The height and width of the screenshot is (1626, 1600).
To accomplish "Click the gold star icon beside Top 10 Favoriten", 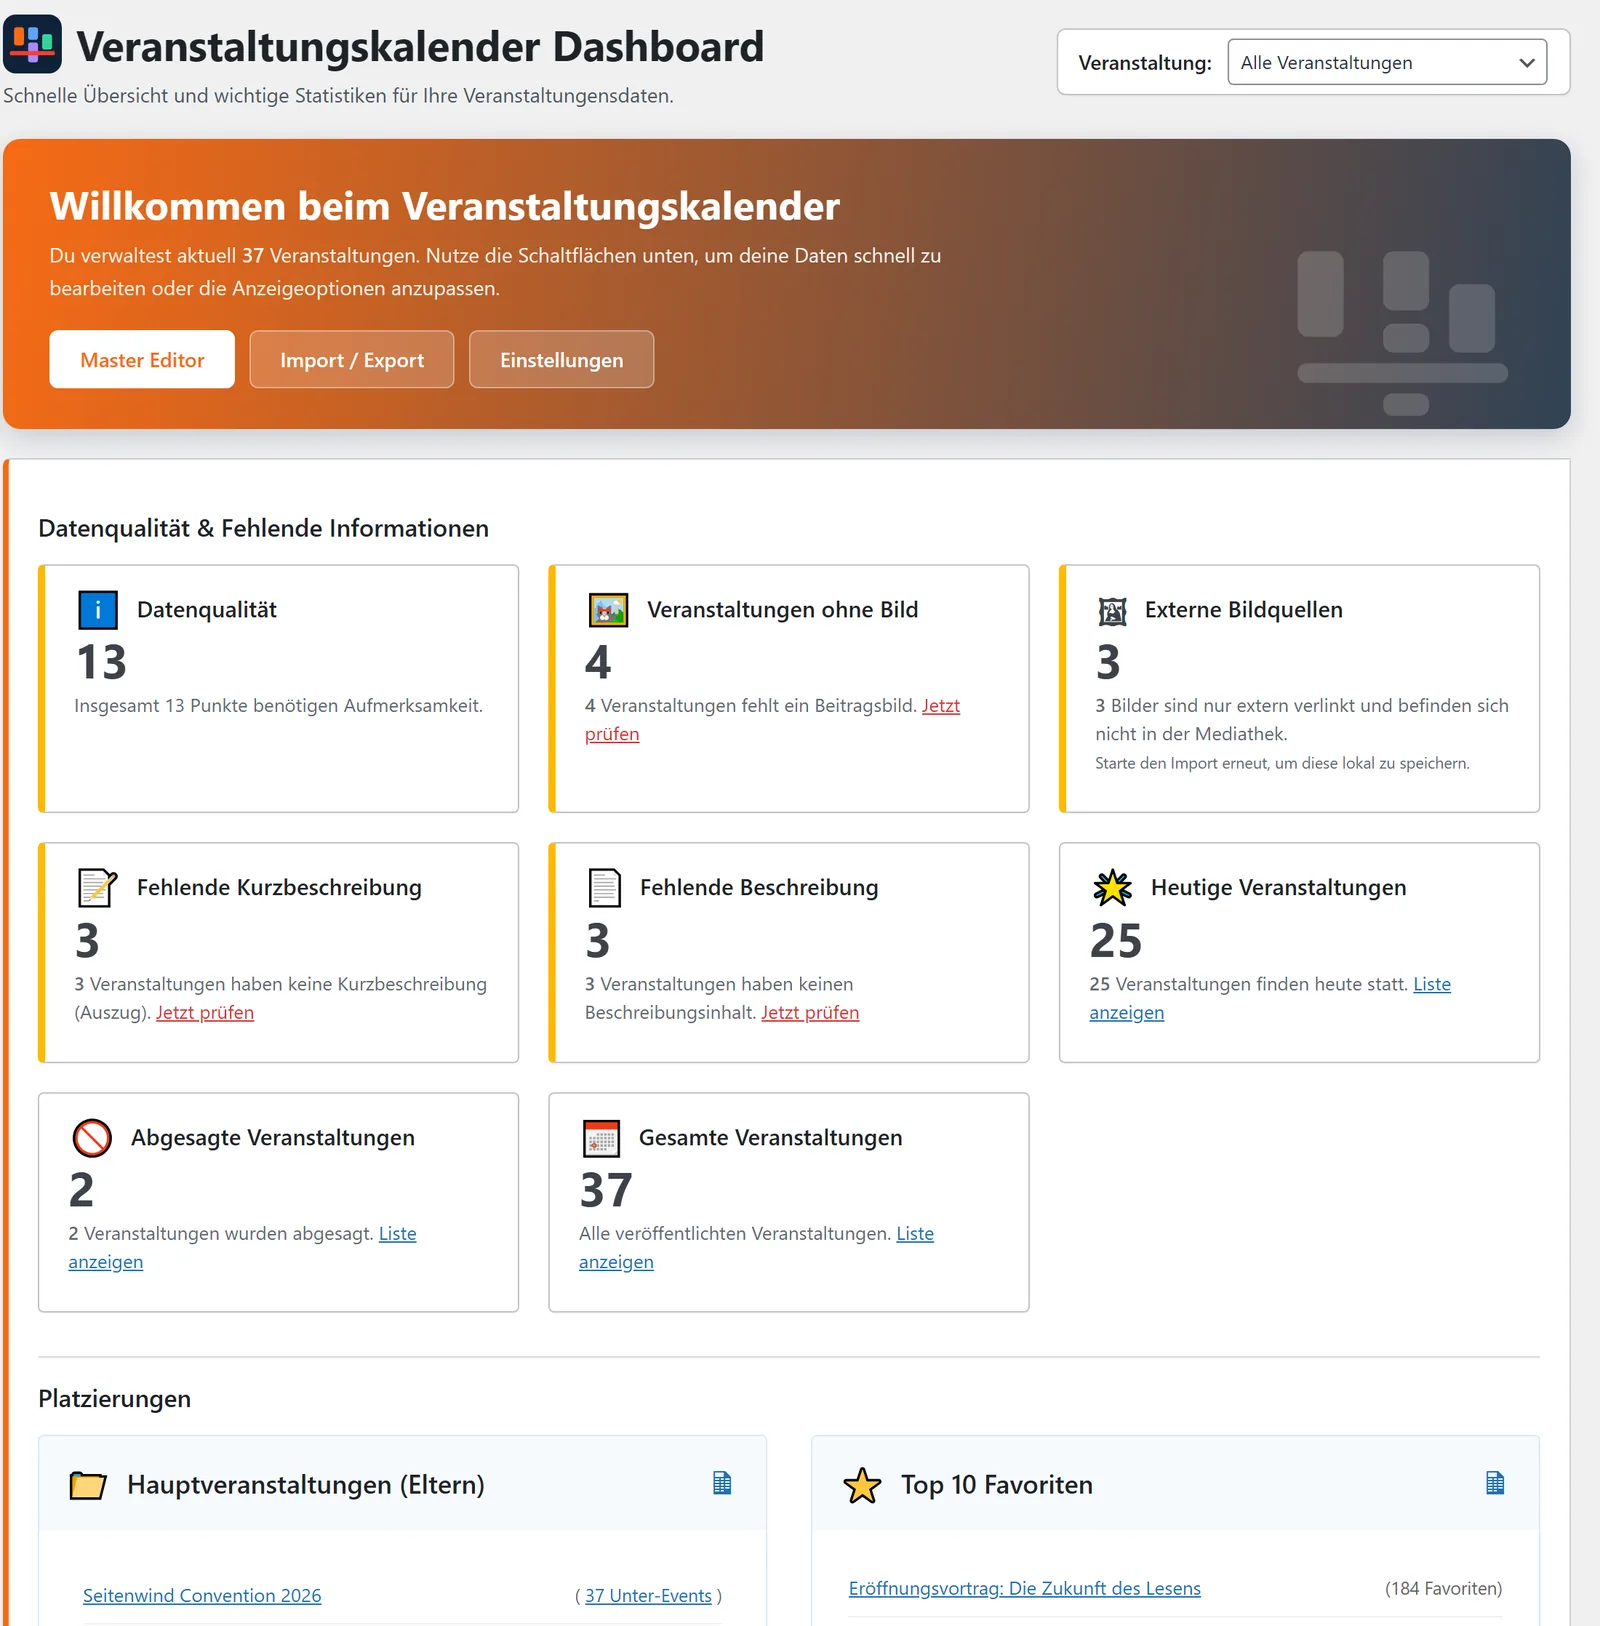I will (x=862, y=1485).
